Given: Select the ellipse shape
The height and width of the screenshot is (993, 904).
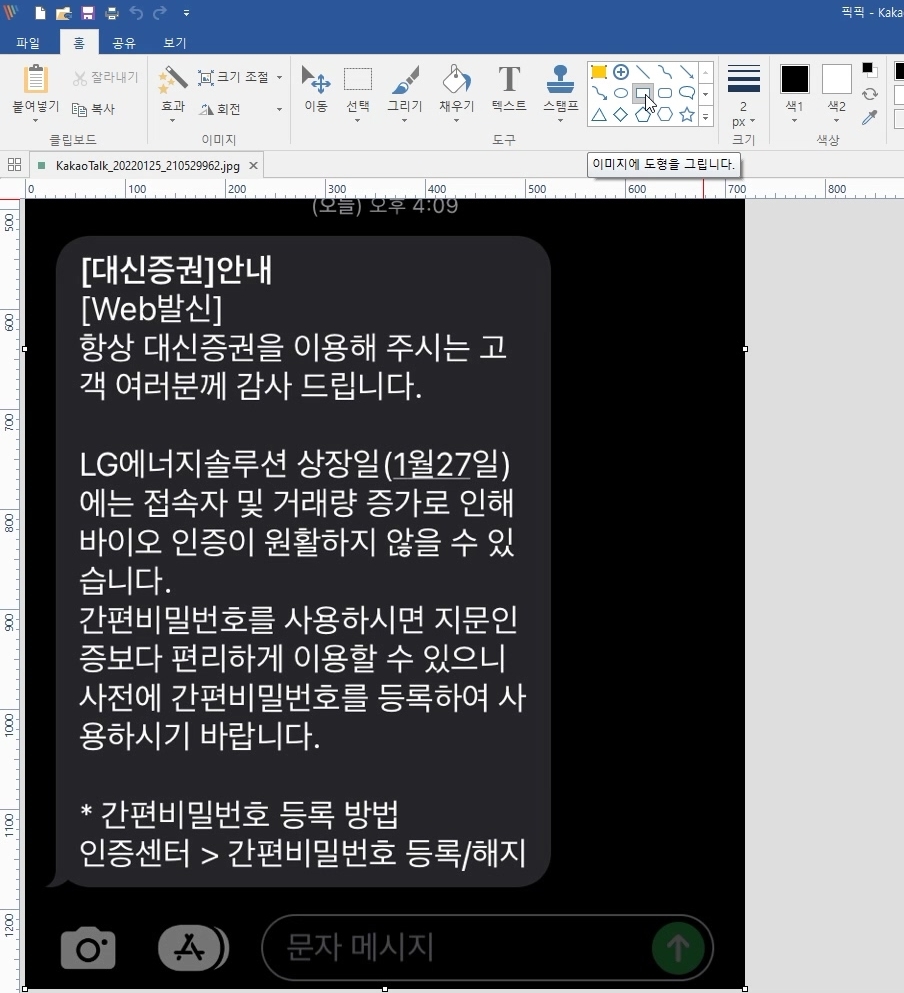Looking at the screenshot, I should tap(621, 93).
